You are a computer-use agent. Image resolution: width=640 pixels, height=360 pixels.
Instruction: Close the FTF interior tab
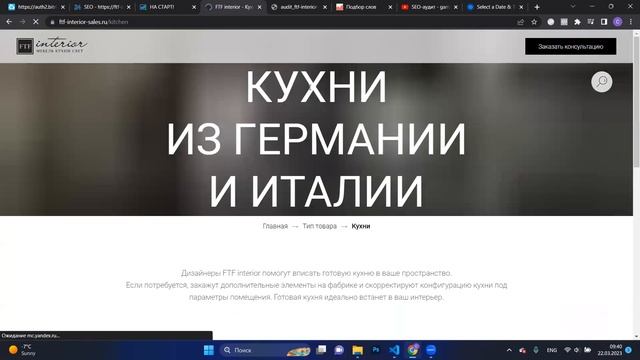pos(260,7)
